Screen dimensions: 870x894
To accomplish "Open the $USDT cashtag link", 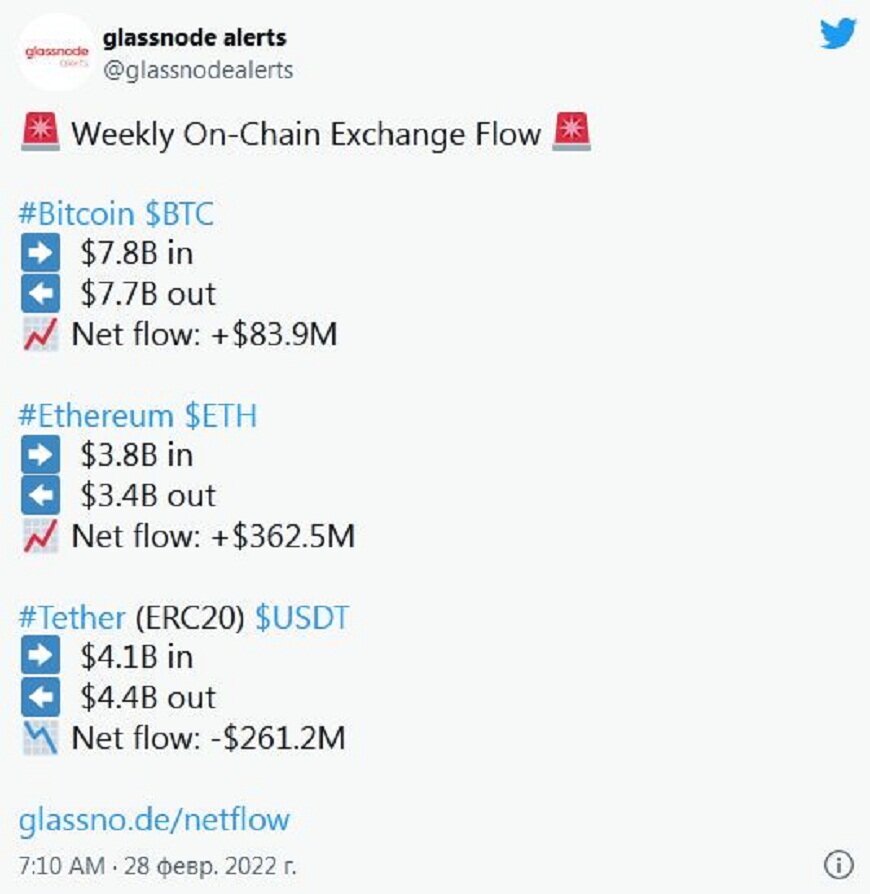I will pyautogui.click(x=302, y=618).
